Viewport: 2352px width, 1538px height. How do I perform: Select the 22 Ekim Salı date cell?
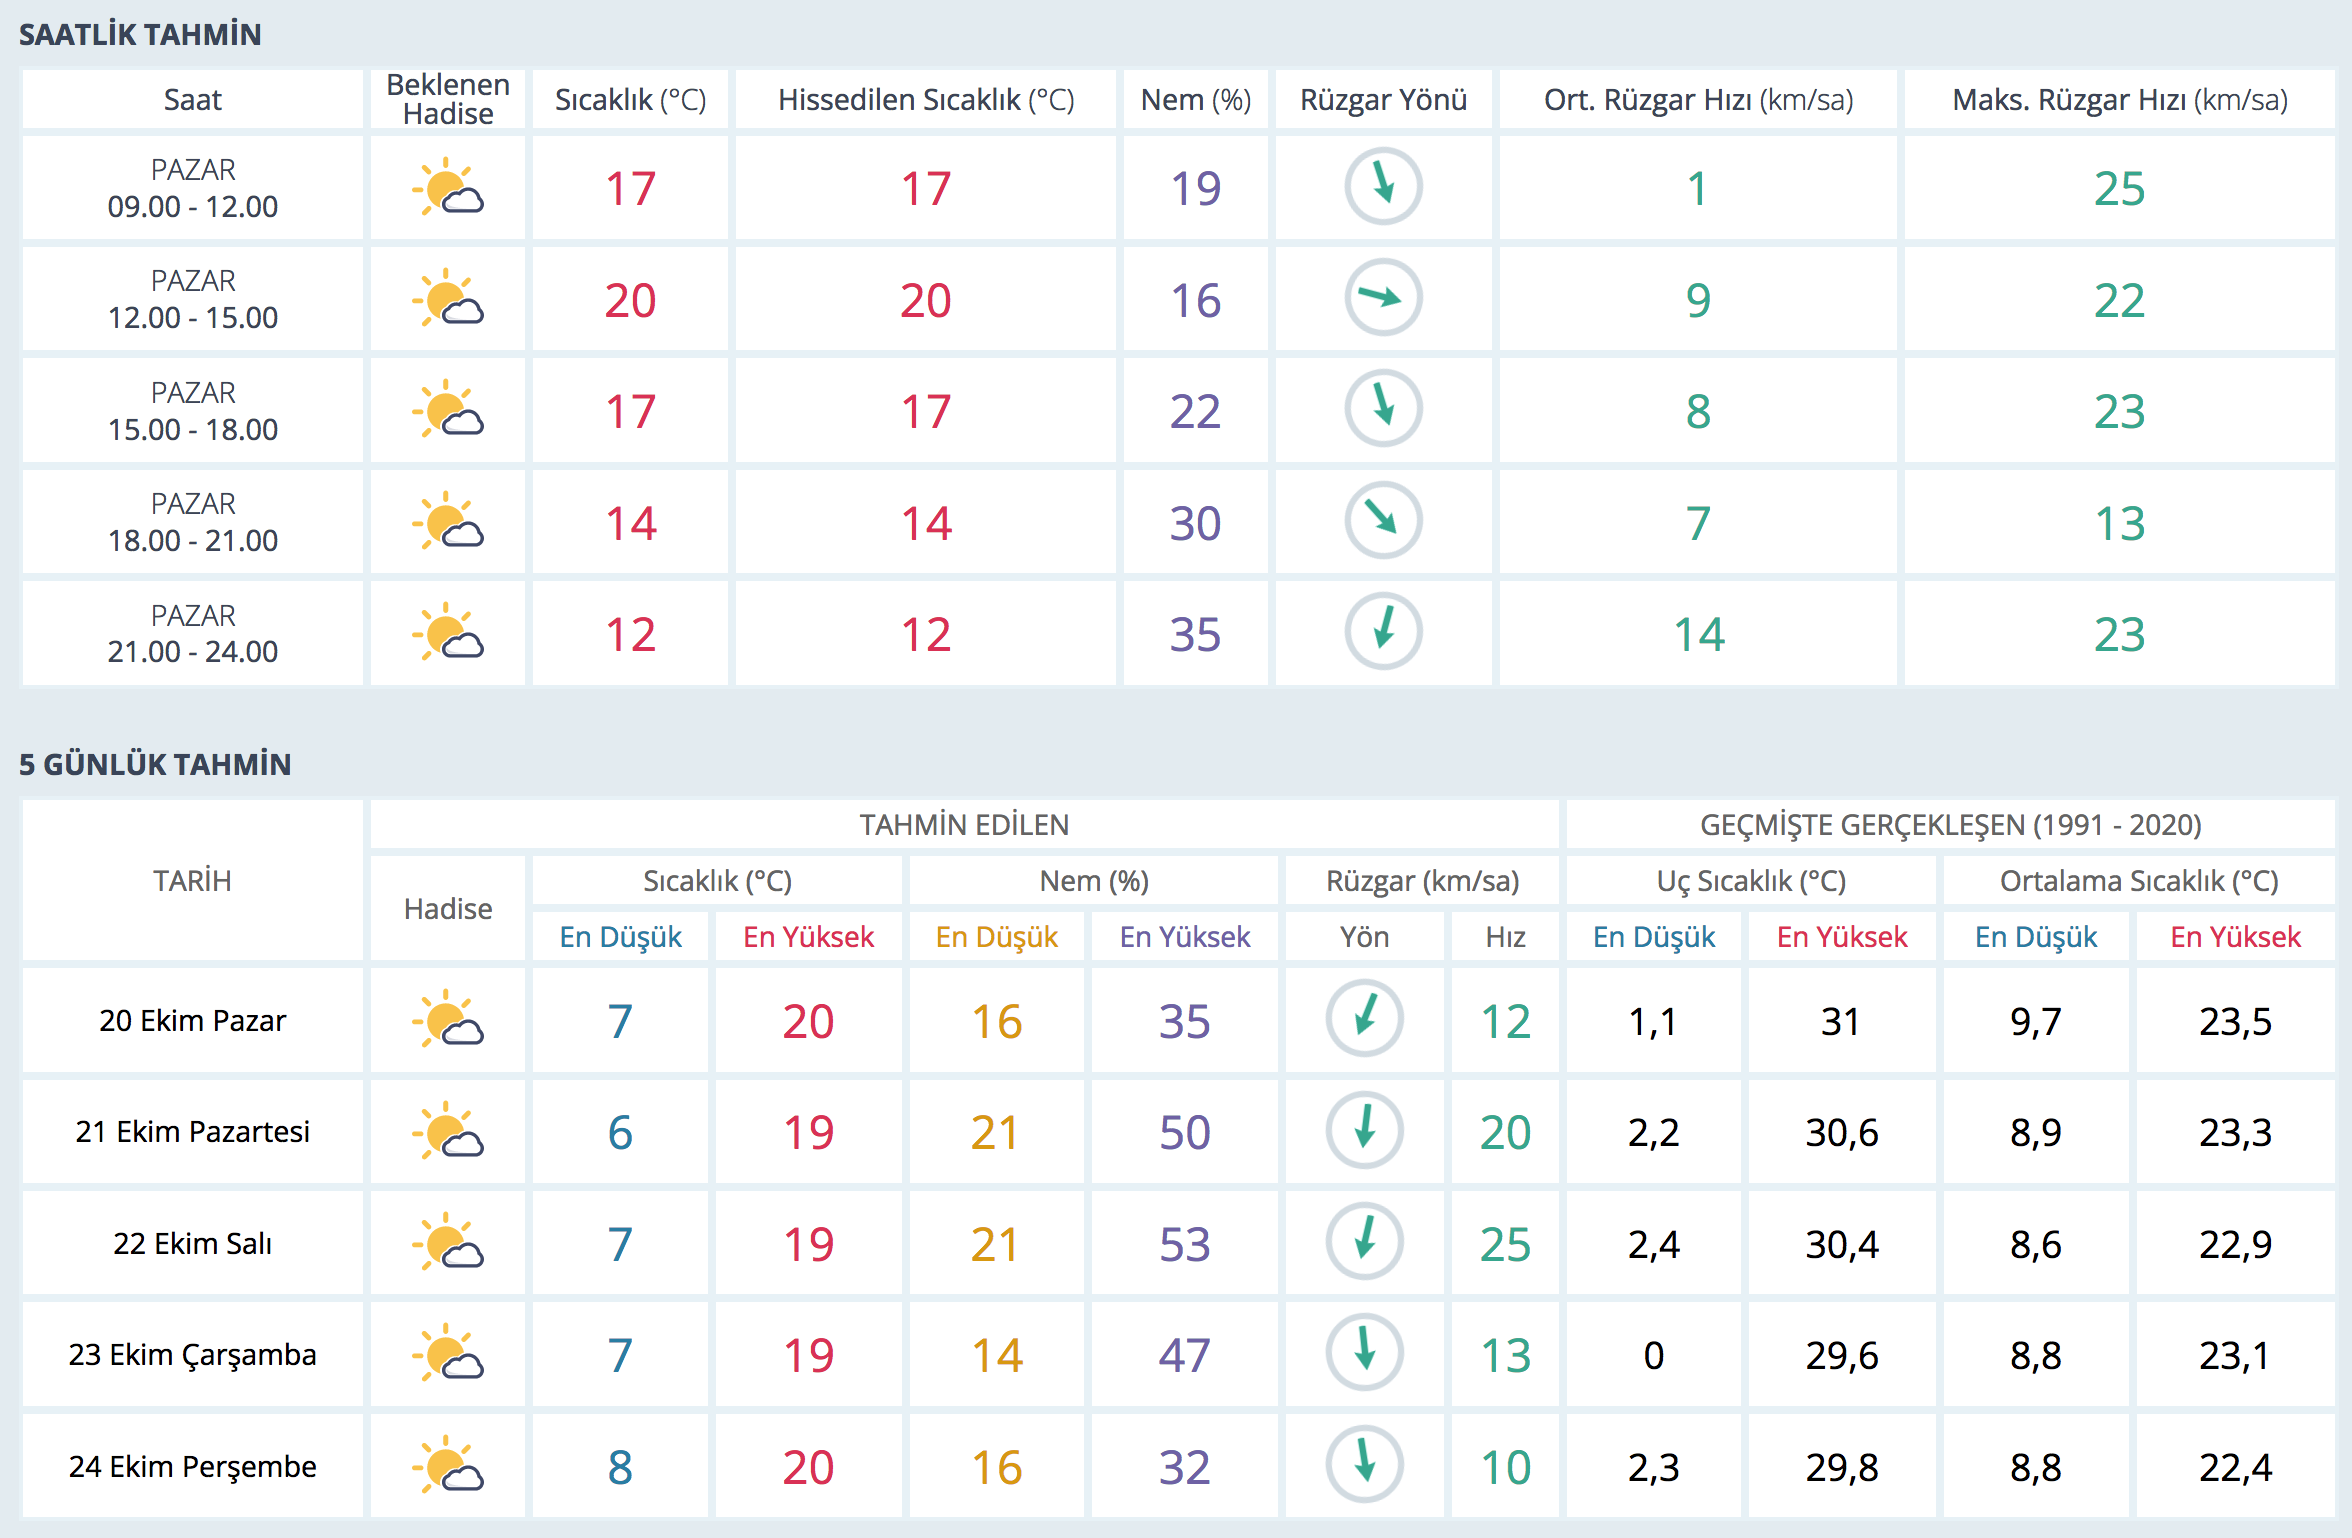click(192, 1243)
